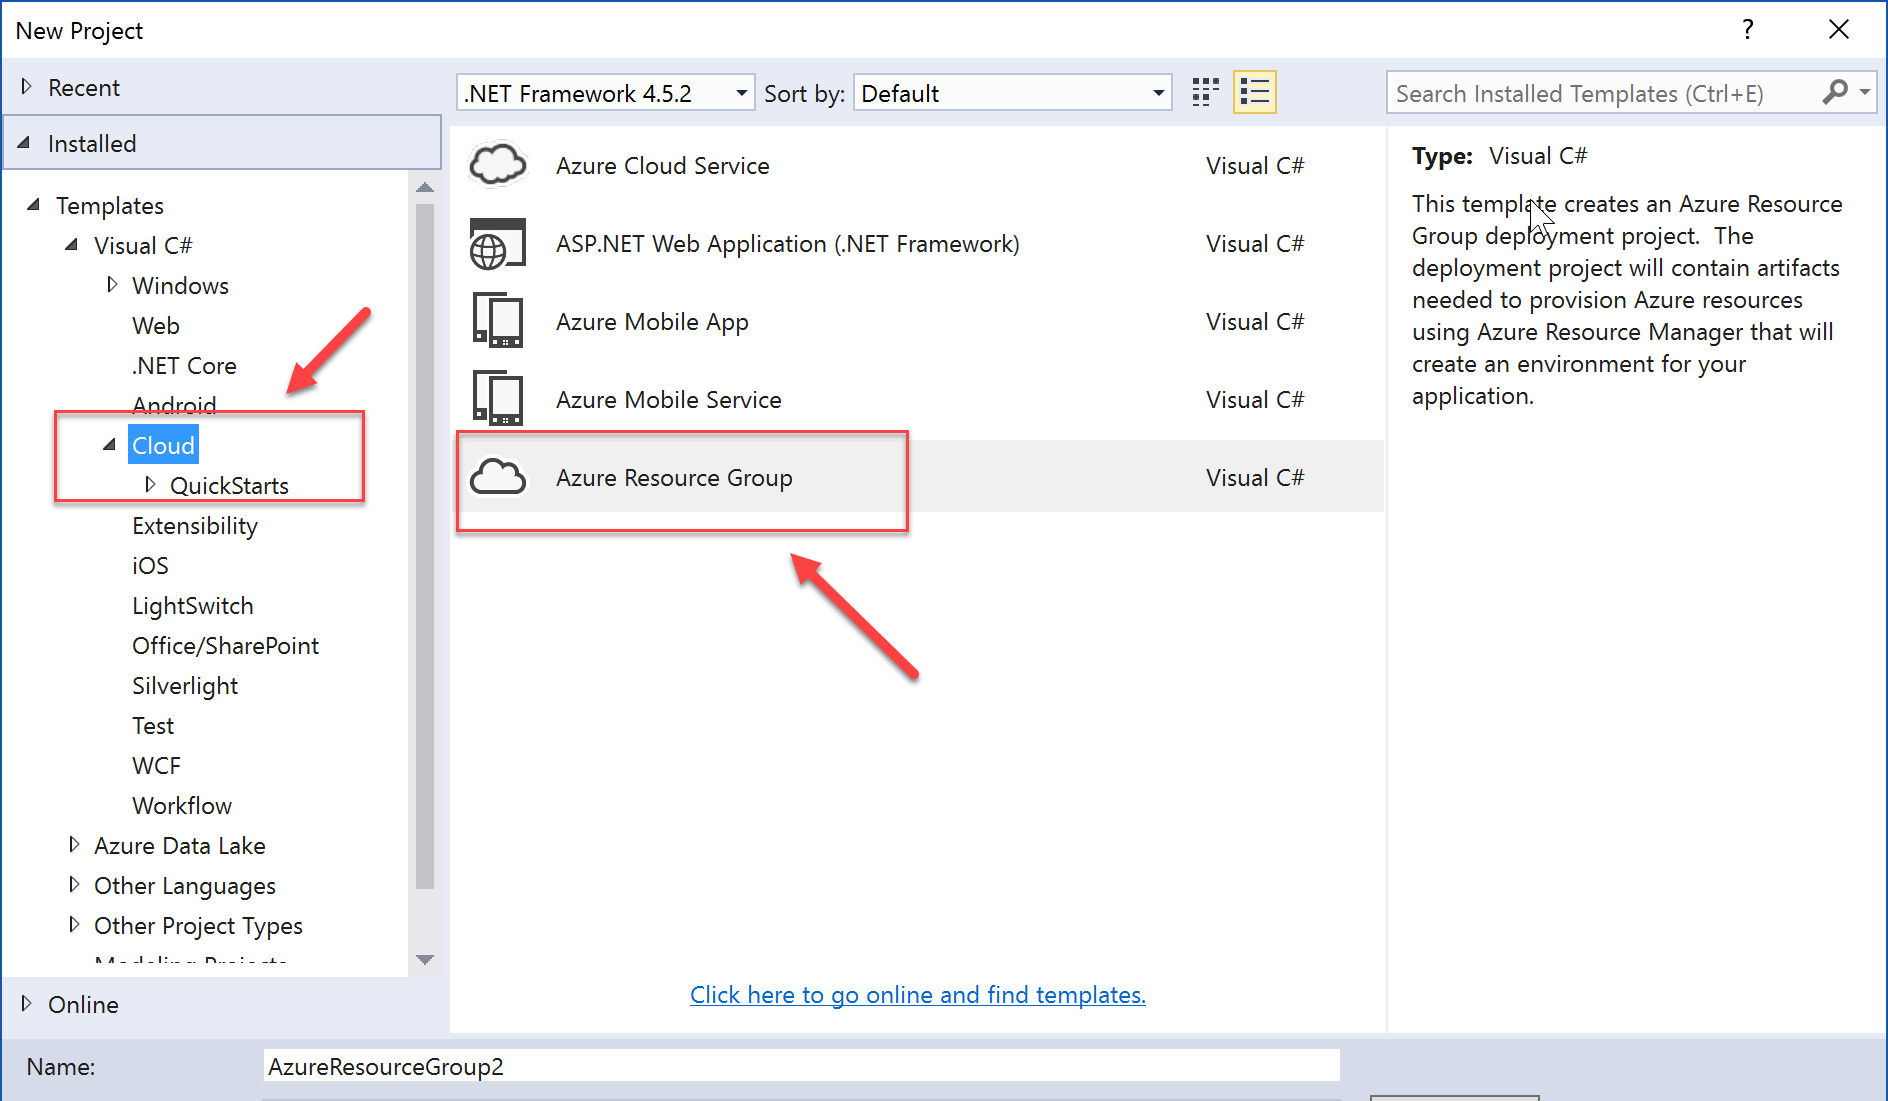
Task: Select the WCF template category
Action: point(156,766)
